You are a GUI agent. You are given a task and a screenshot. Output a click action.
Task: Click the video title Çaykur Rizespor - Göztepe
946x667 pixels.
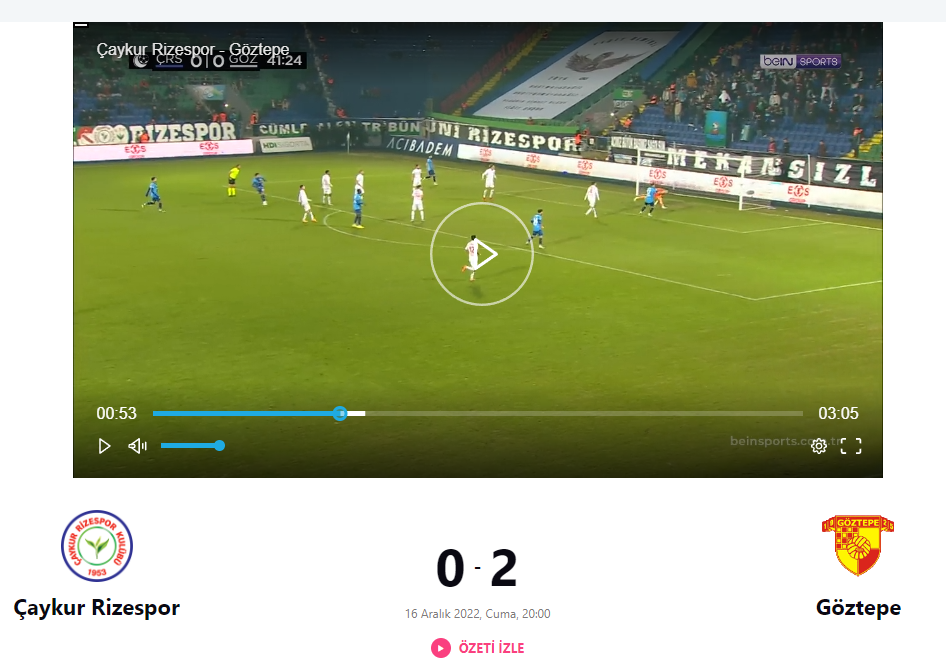click(x=192, y=49)
